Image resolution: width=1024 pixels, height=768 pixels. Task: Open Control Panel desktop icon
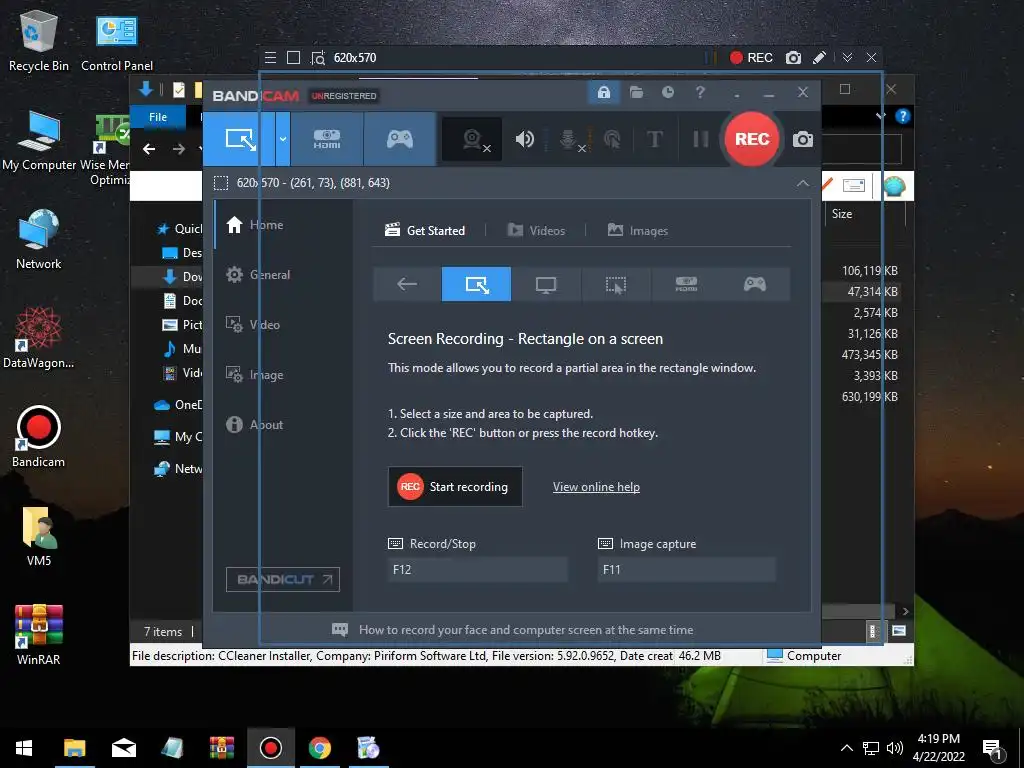point(117,42)
